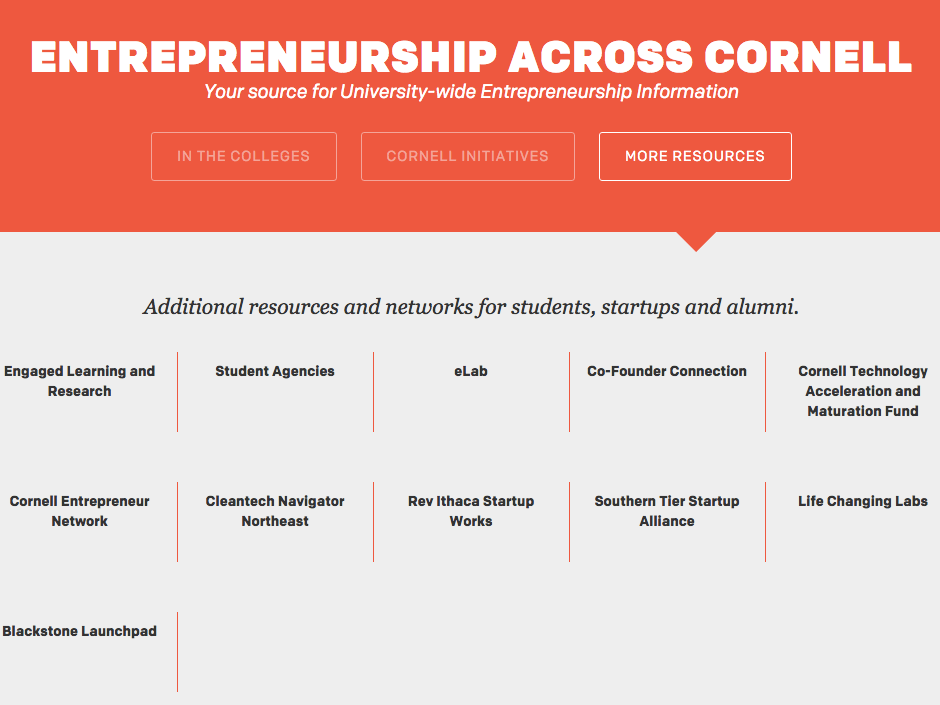Click the Entrepreneurship Across Cornell heading

(x=471, y=57)
